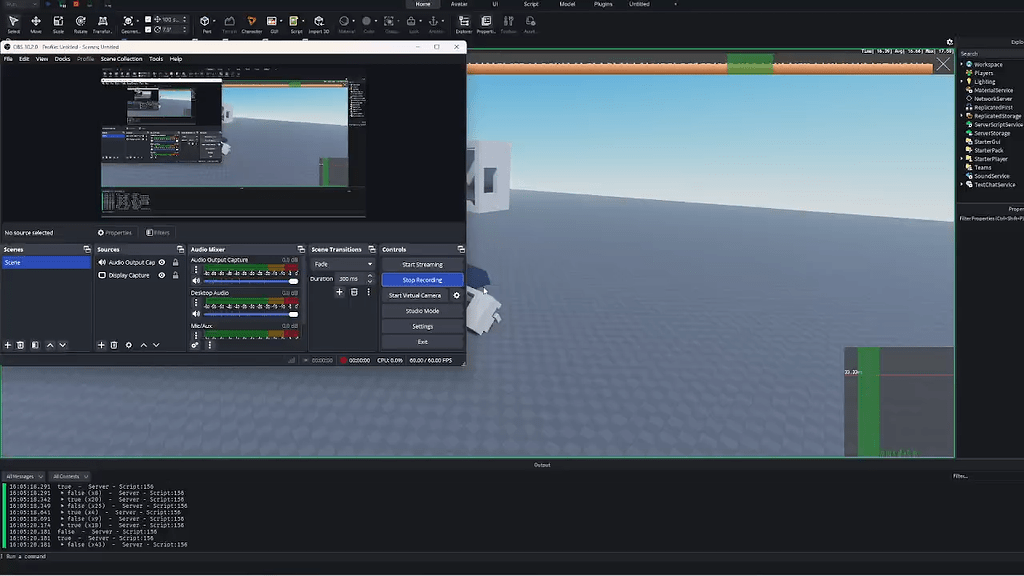This screenshot has width=1024, height=576.
Task: Hide the Display Capture source
Action: pos(162,276)
